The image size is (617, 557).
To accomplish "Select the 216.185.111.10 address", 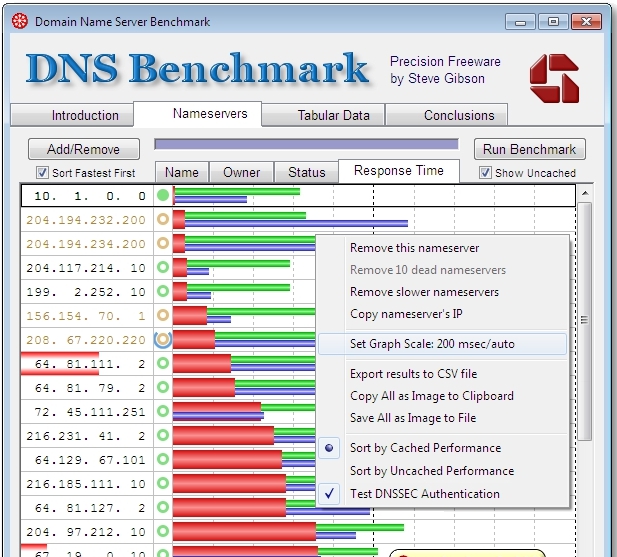I will pyautogui.click(x=86, y=484).
